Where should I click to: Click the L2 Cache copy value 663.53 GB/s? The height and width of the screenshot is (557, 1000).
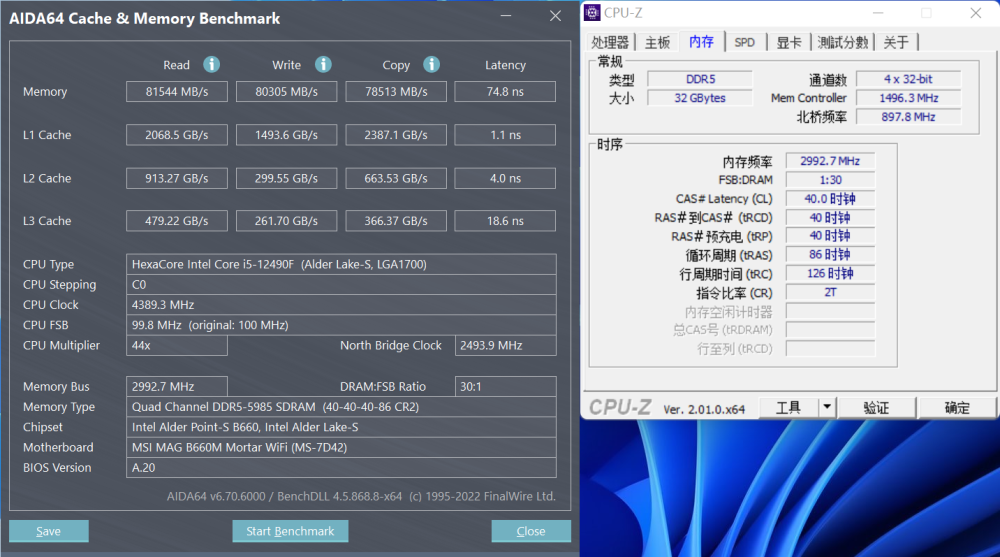click(x=396, y=178)
